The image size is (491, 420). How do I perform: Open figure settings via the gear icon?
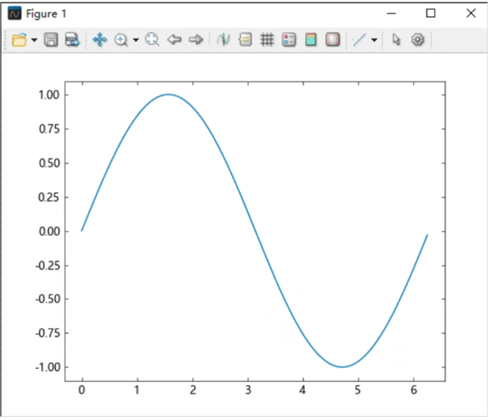pyautogui.click(x=418, y=40)
